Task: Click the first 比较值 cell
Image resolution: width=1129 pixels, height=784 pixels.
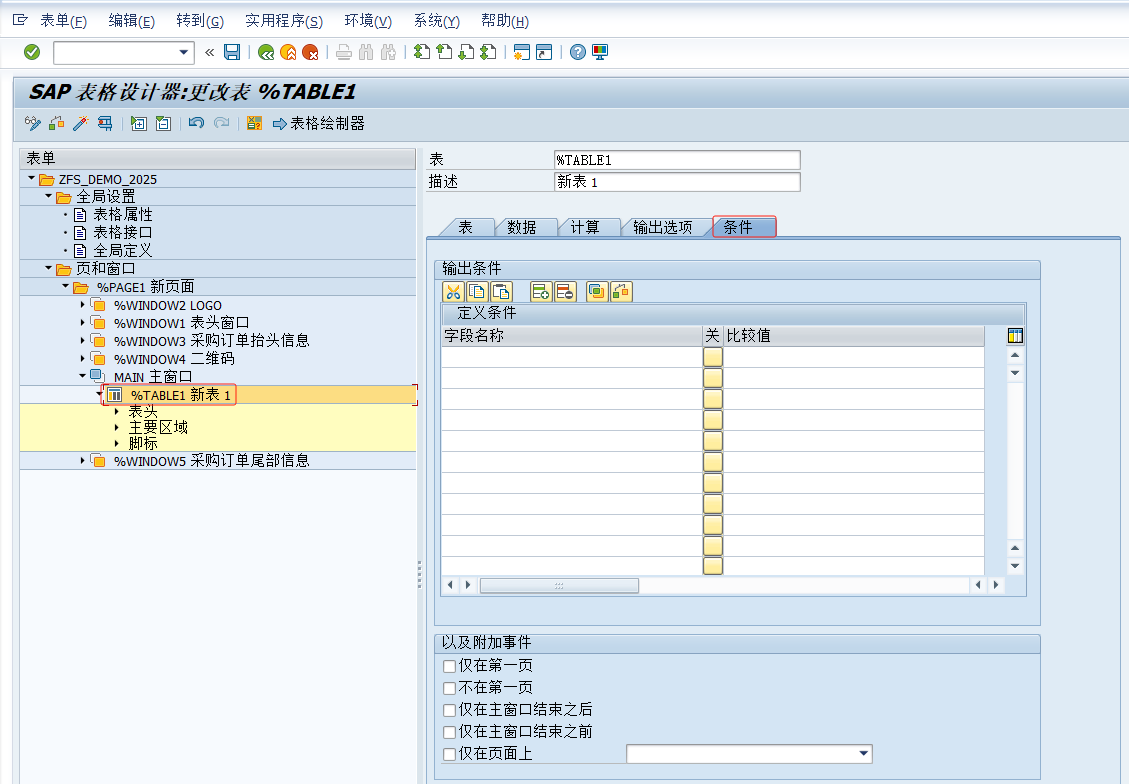Action: (x=854, y=357)
